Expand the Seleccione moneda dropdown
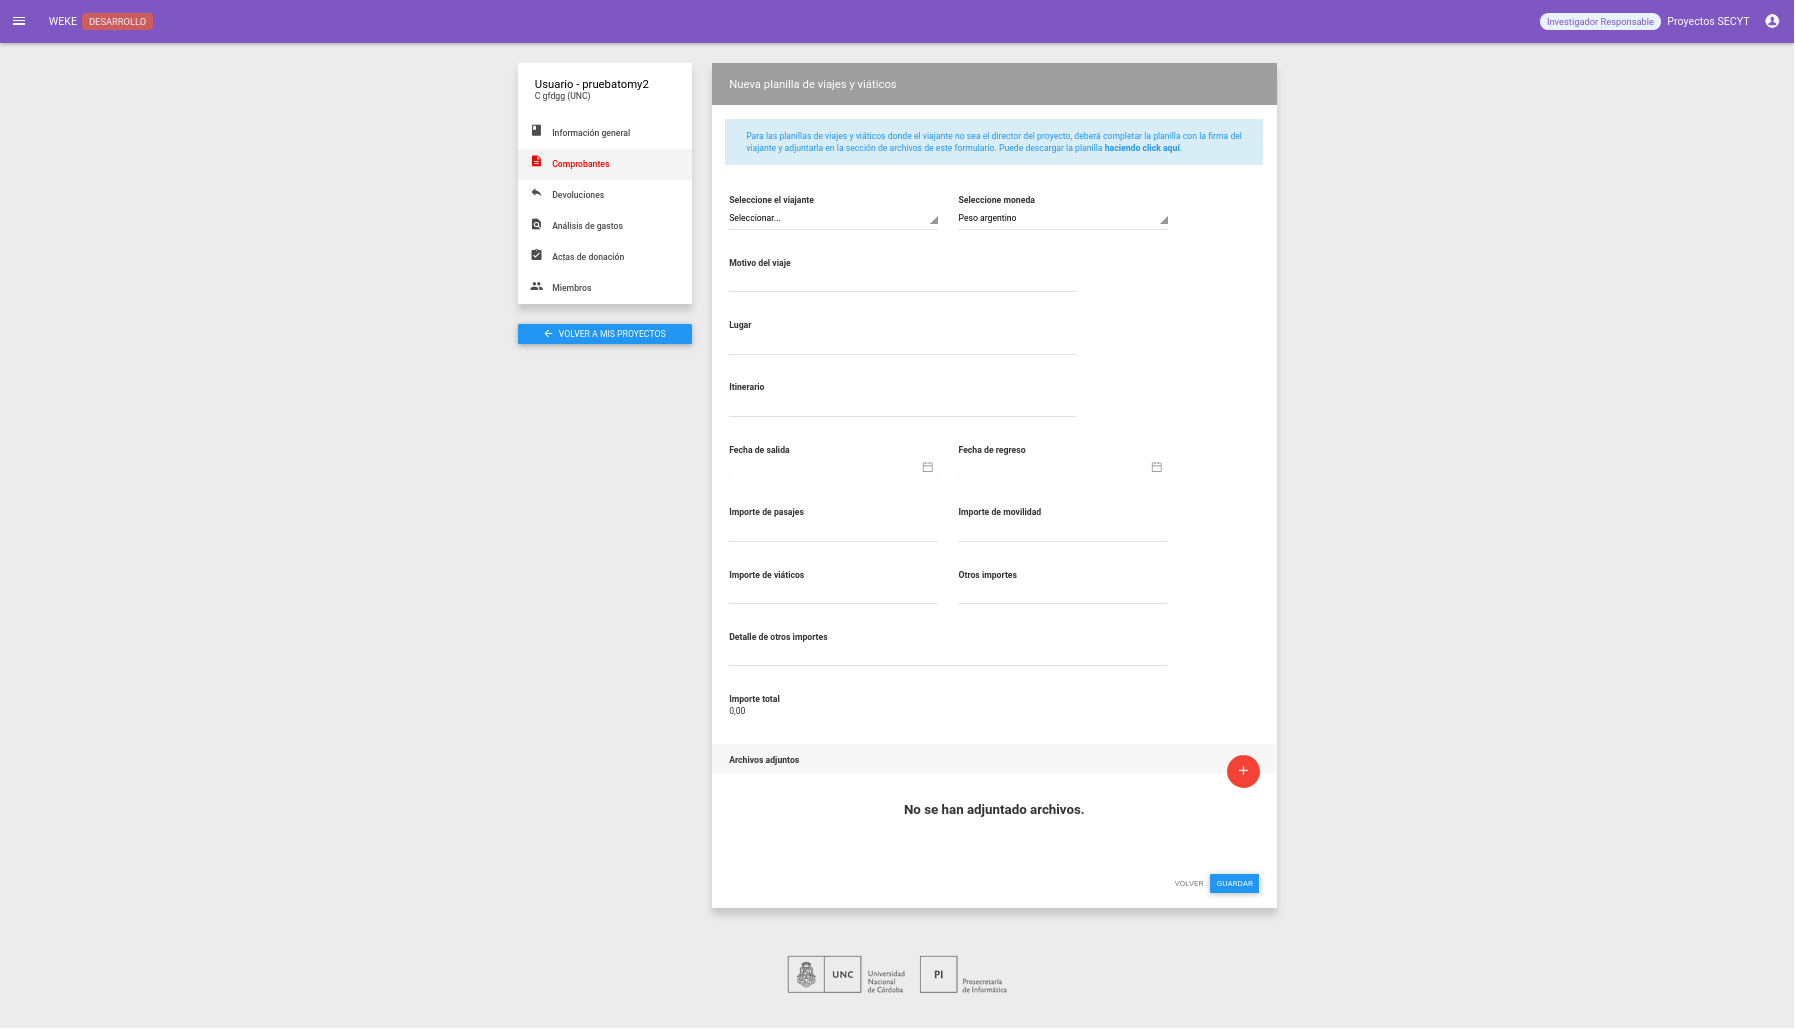Image resolution: width=1795 pixels, height=1029 pixels. [1062, 218]
